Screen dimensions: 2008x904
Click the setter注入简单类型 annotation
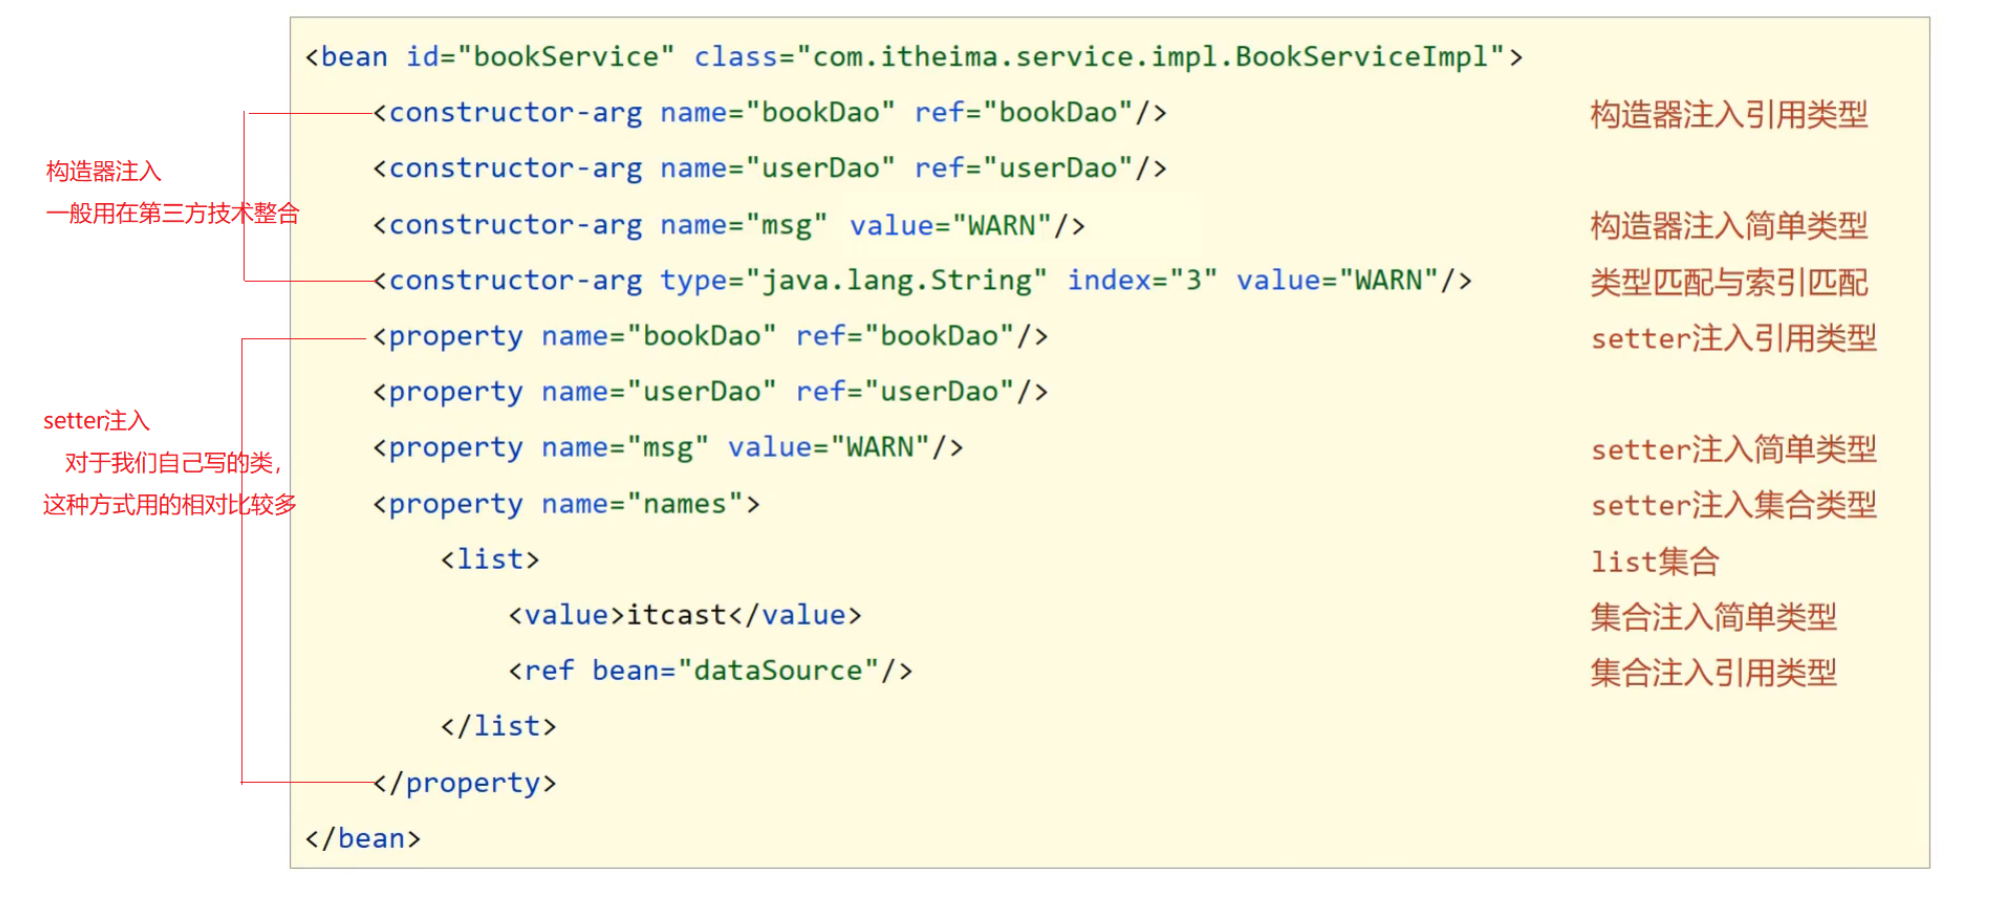coord(1734,450)
